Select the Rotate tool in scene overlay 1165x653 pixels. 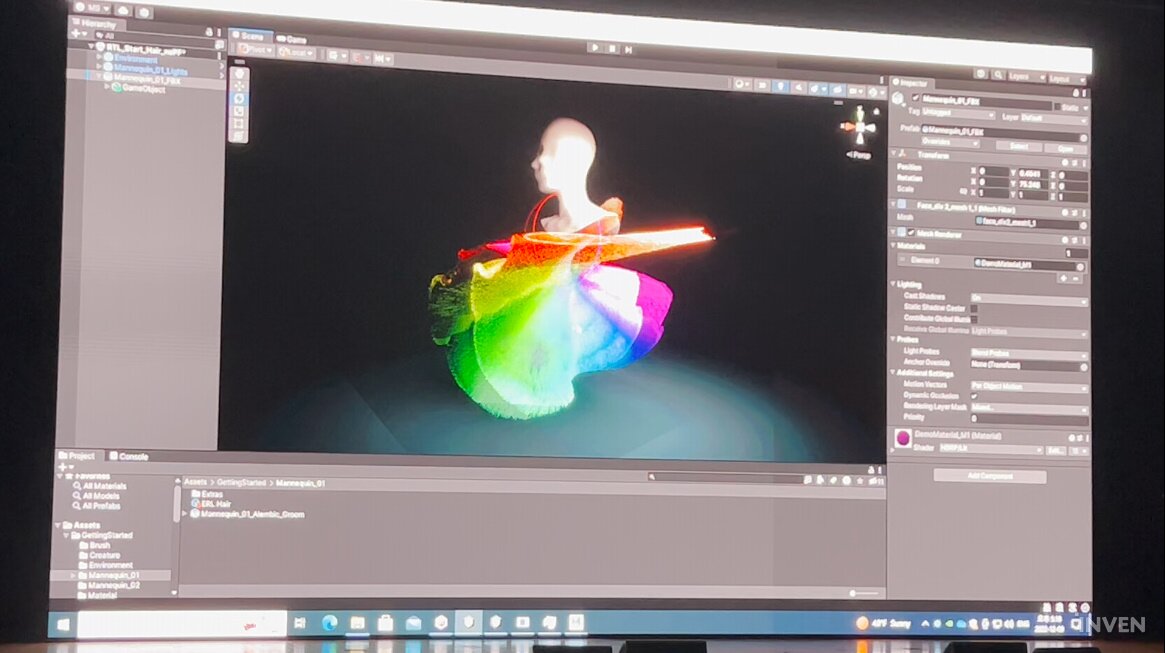pyautogui.click(x=238, y=98)
